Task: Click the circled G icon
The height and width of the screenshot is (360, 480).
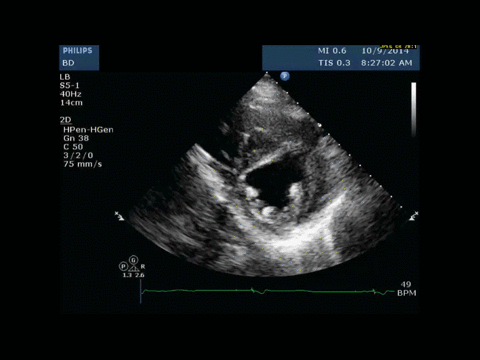Action: tap(133, 260)
